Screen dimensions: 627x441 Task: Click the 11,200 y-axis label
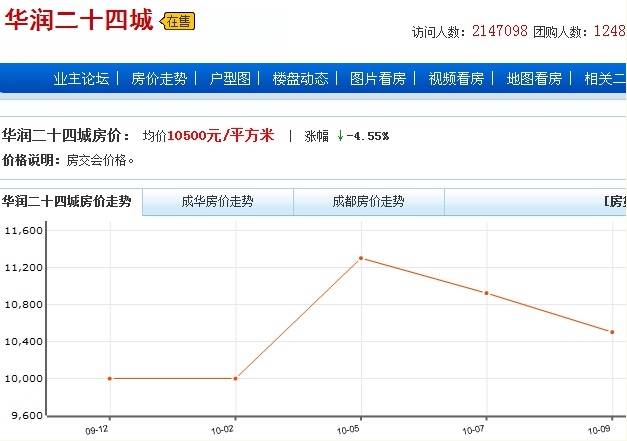pos(23,268)
